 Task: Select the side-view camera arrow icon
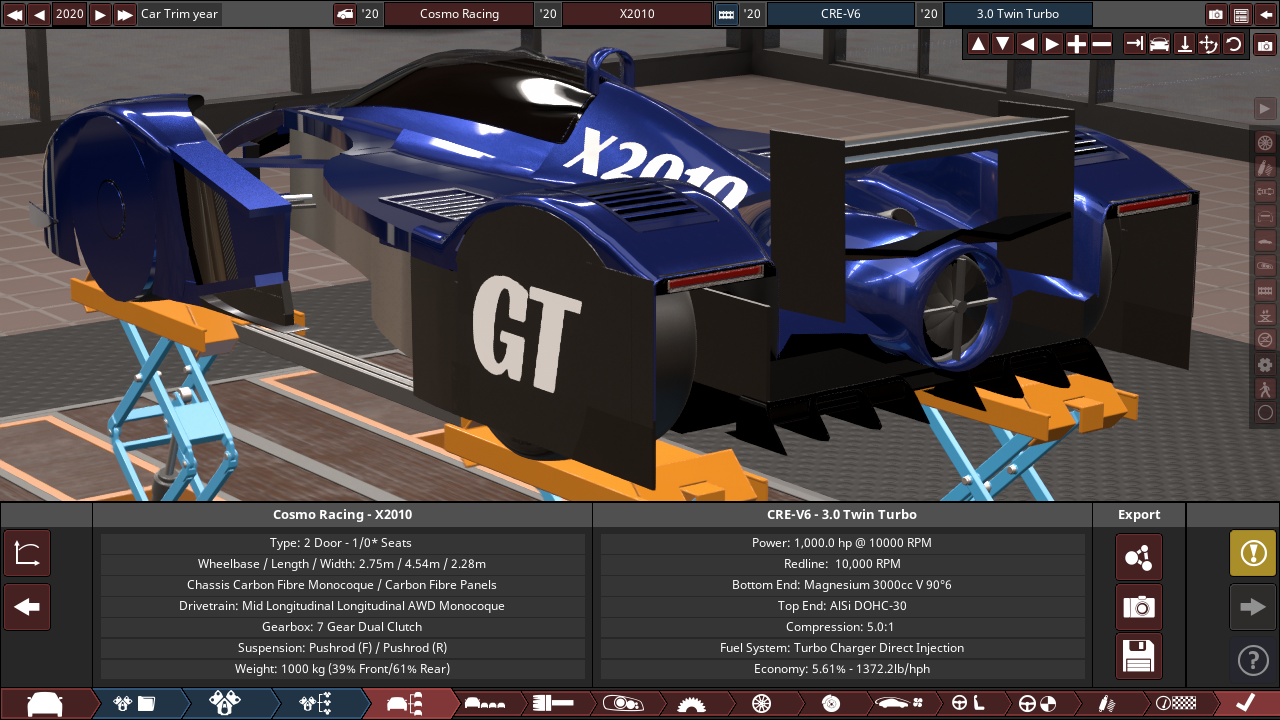coord(1135,44)
